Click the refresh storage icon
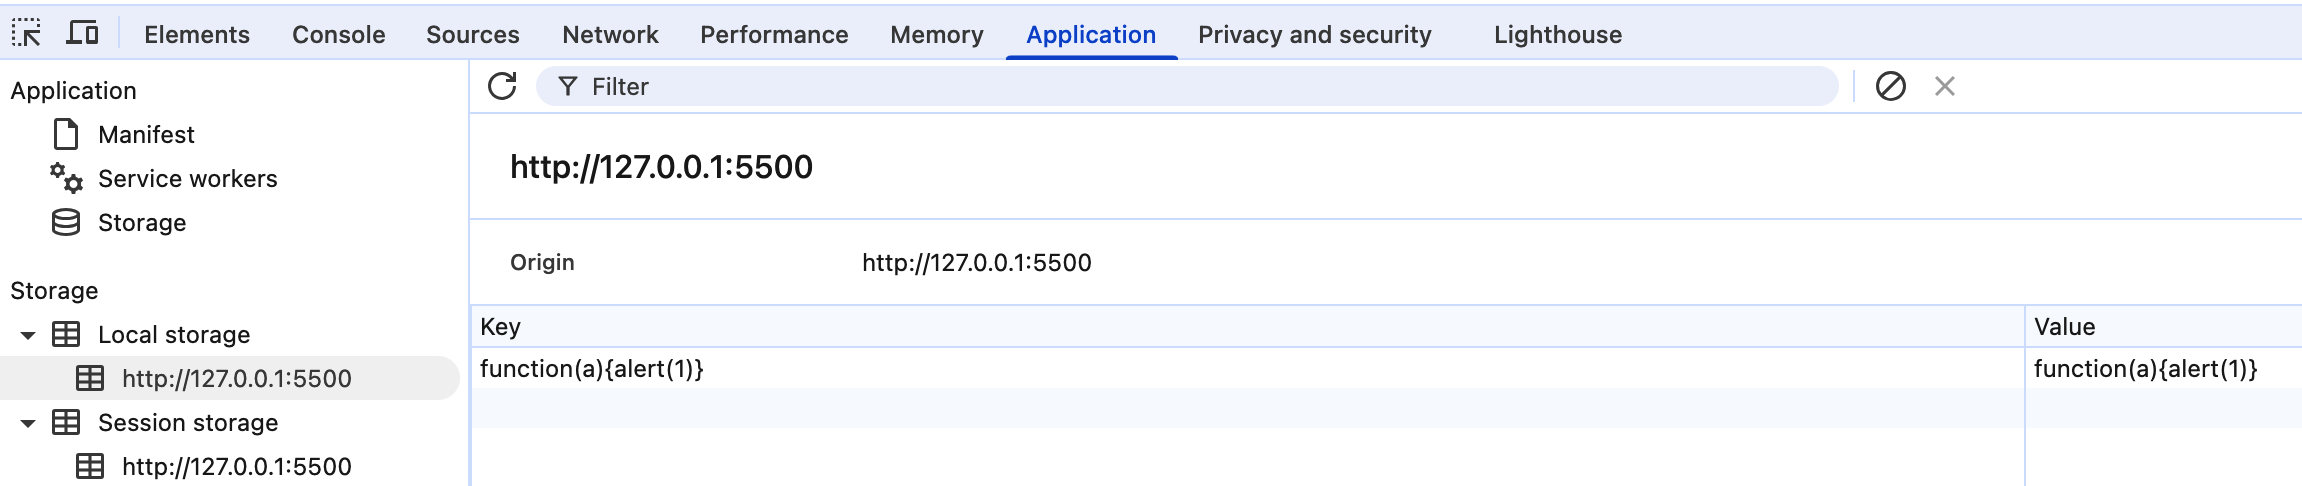 pyautogui.click(x=502, y=87)
